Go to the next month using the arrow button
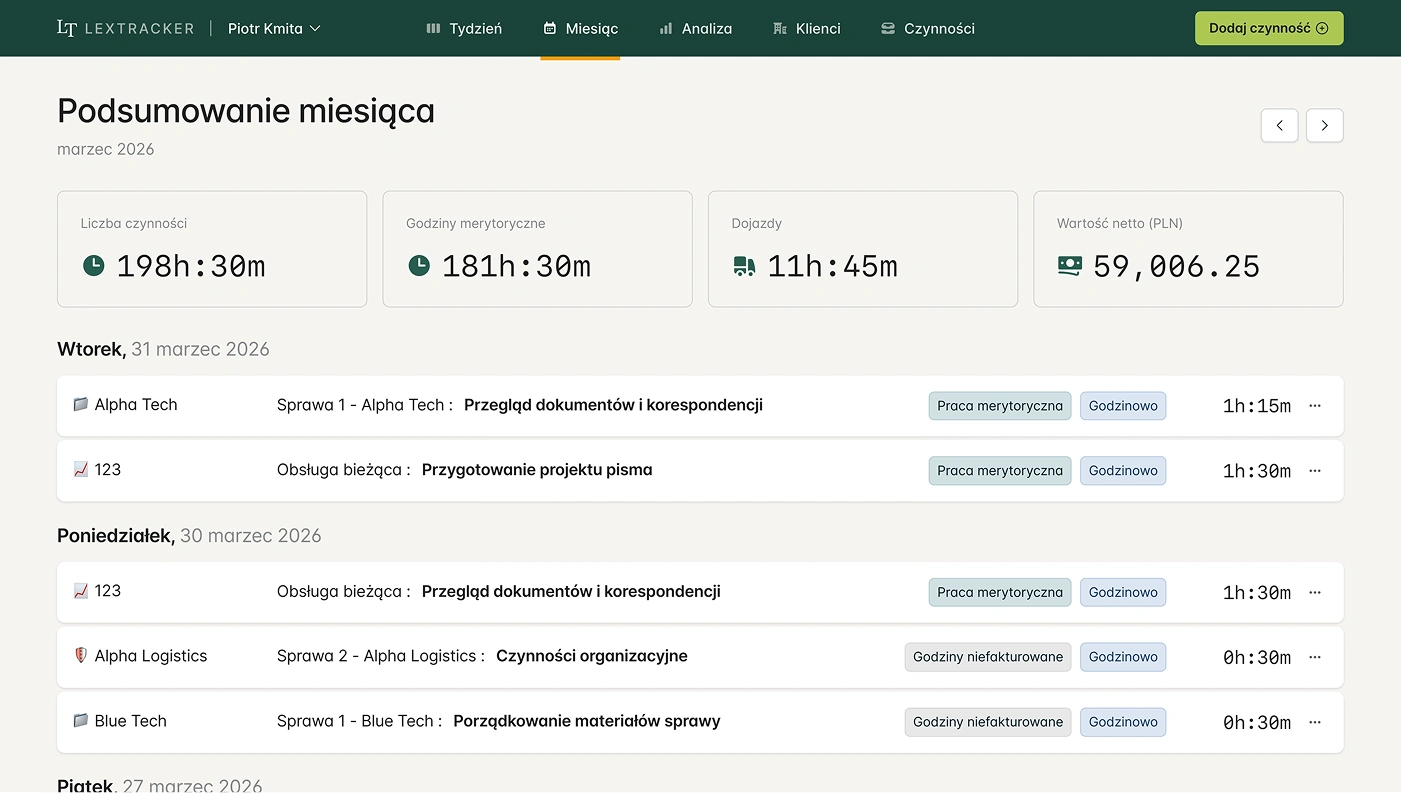 1324,125
